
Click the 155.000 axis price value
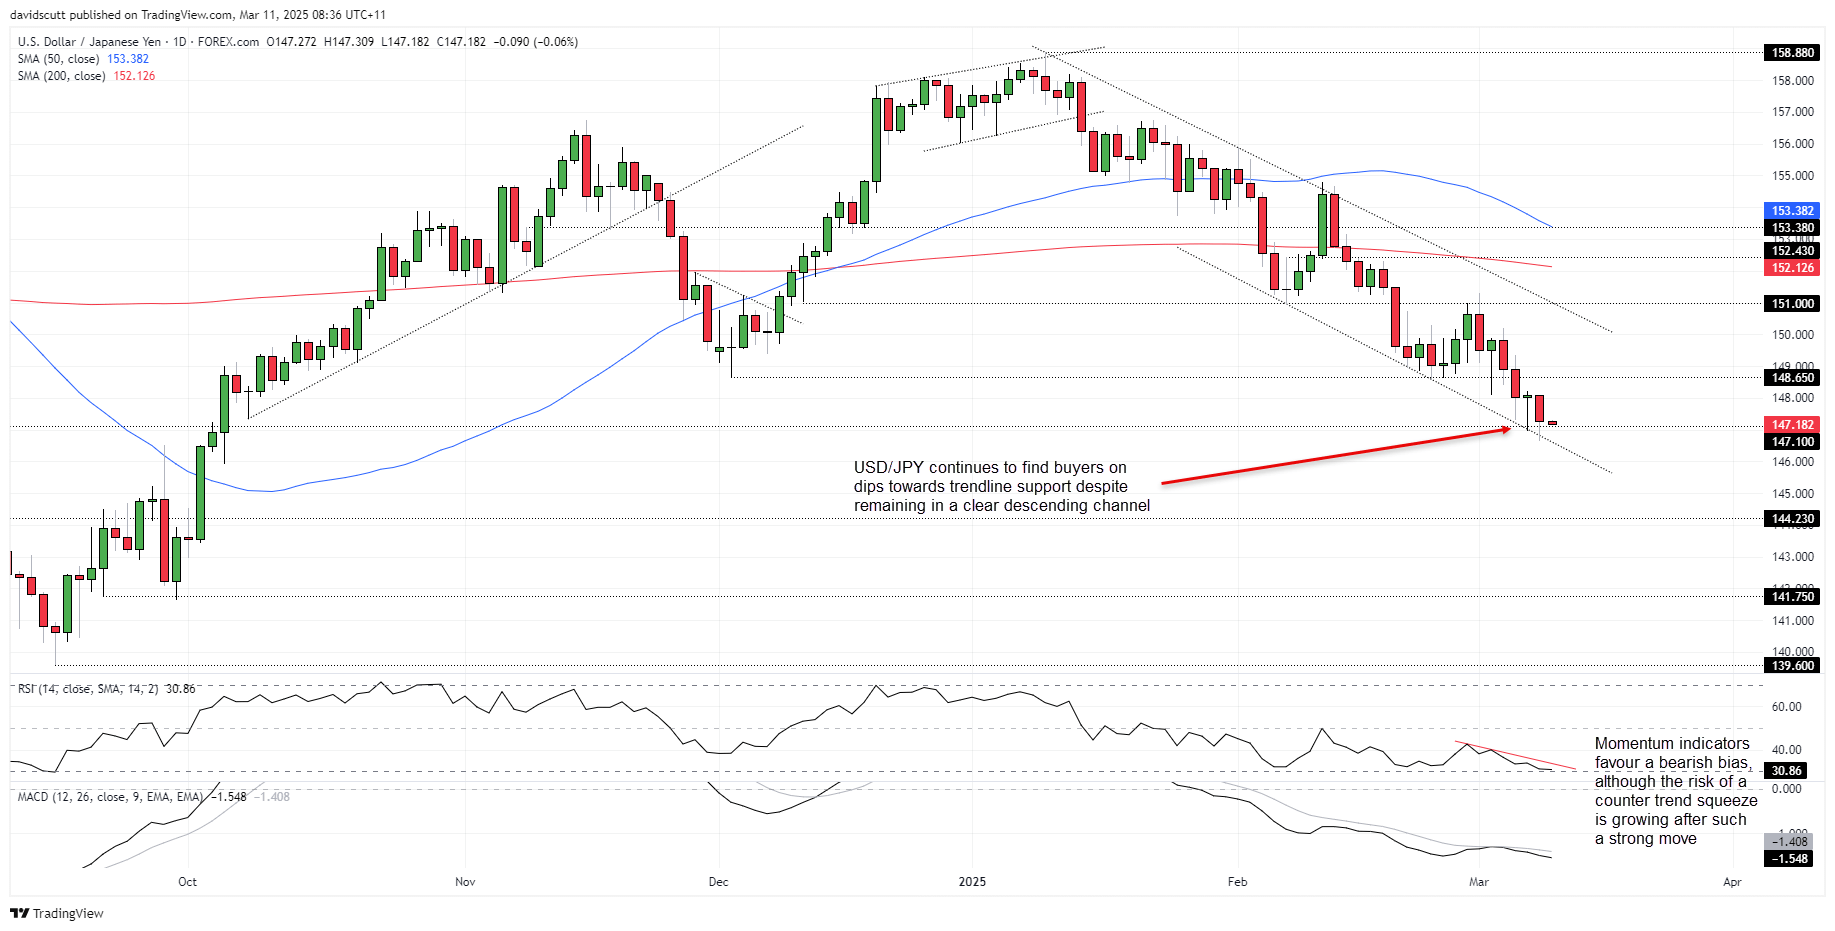point(1793,176)
